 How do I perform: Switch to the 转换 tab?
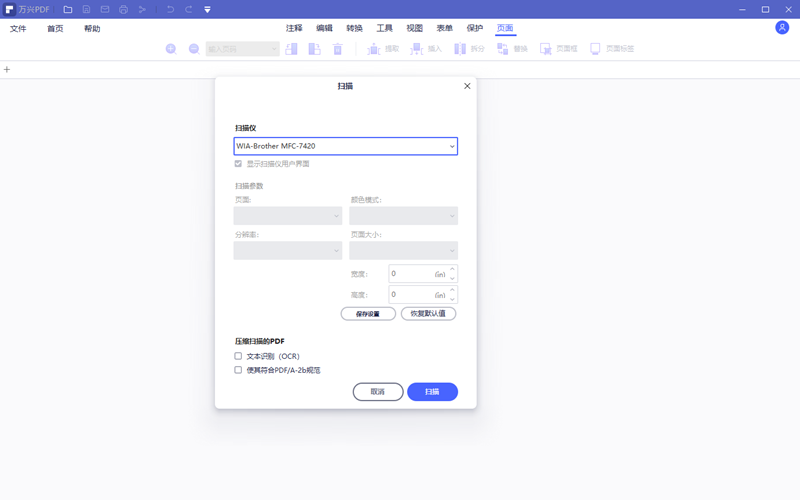(354, 28)
